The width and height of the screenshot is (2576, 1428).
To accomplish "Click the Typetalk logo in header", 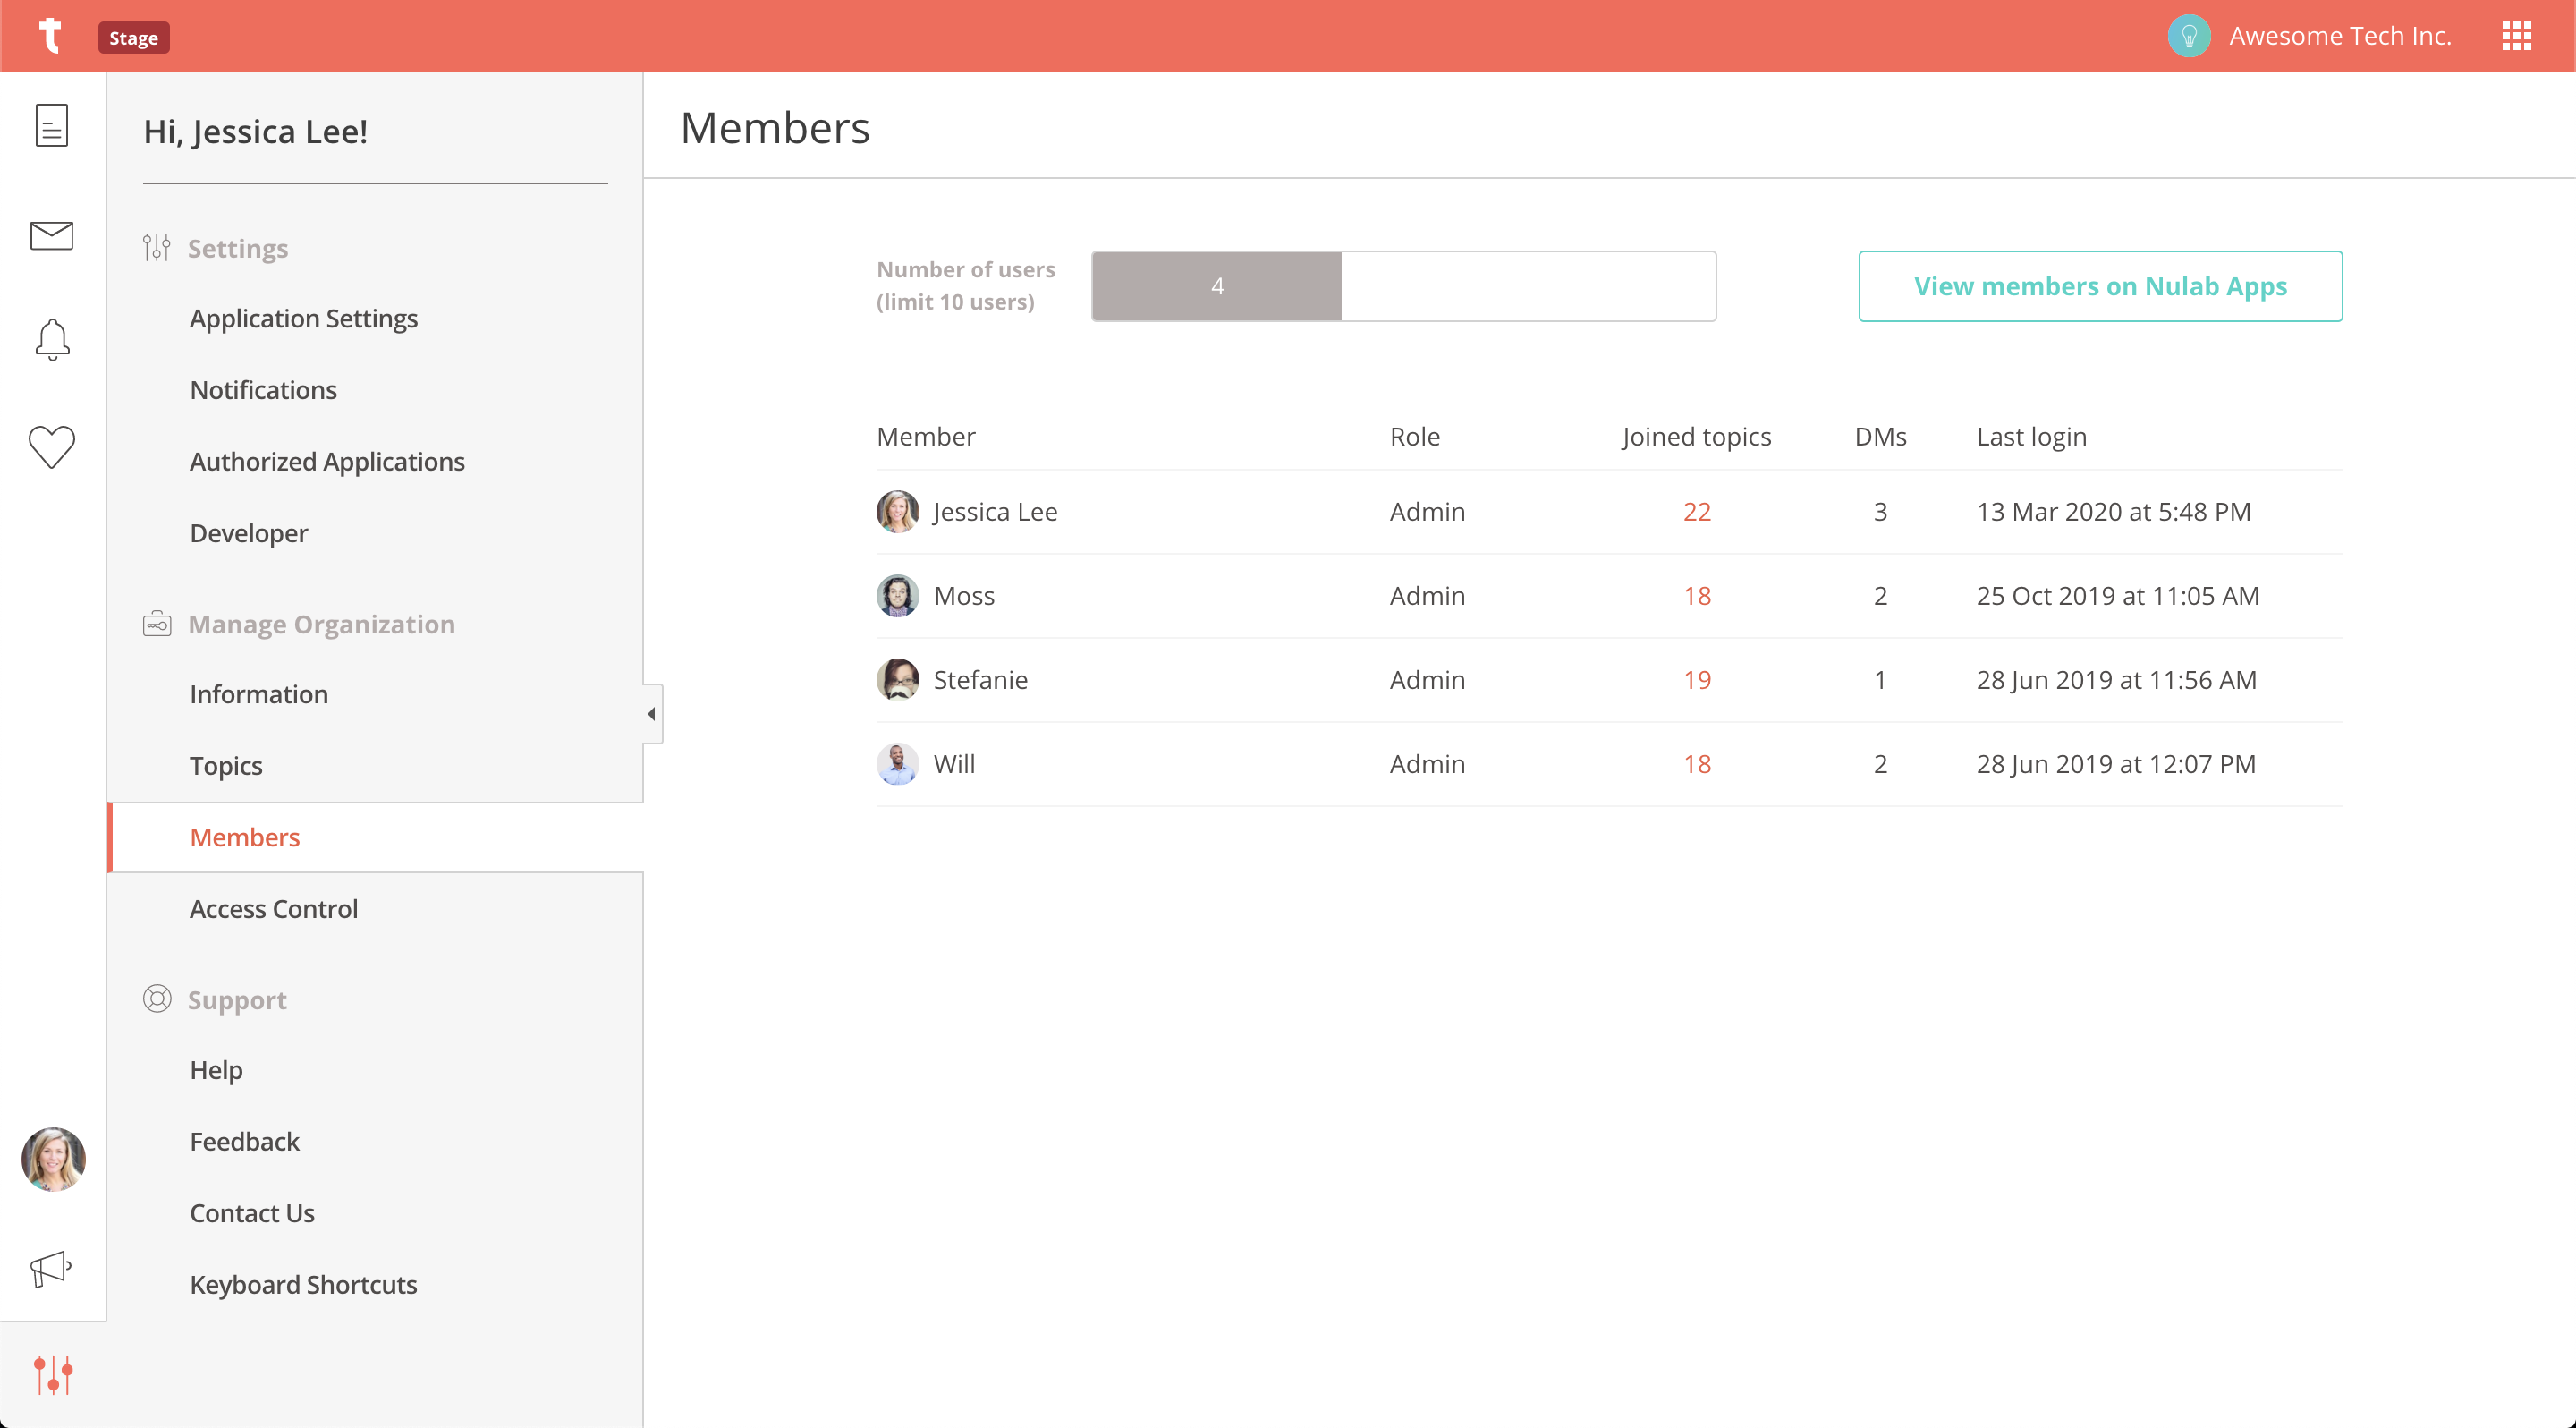I will click(50, 36).
